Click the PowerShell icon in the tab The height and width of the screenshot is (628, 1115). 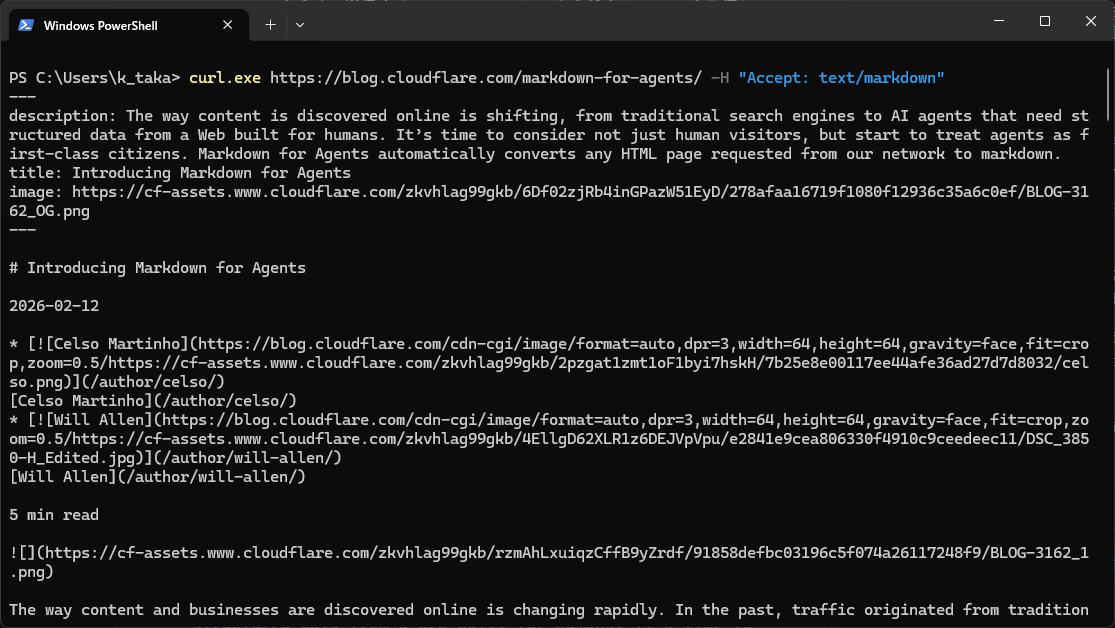pyautogui.click(x=27, y=25)
